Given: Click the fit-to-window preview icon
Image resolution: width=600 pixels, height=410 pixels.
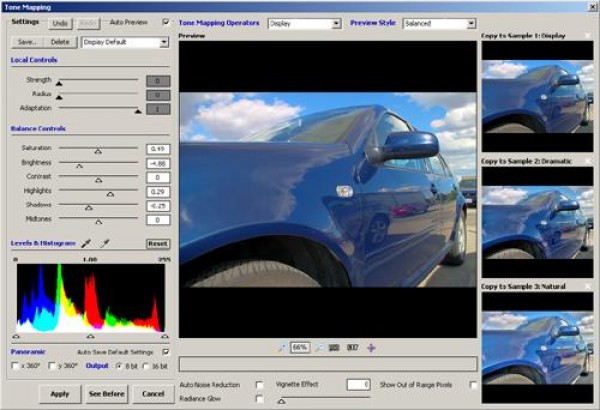Looking at the screenshot, I should click(x=333, y=347).
